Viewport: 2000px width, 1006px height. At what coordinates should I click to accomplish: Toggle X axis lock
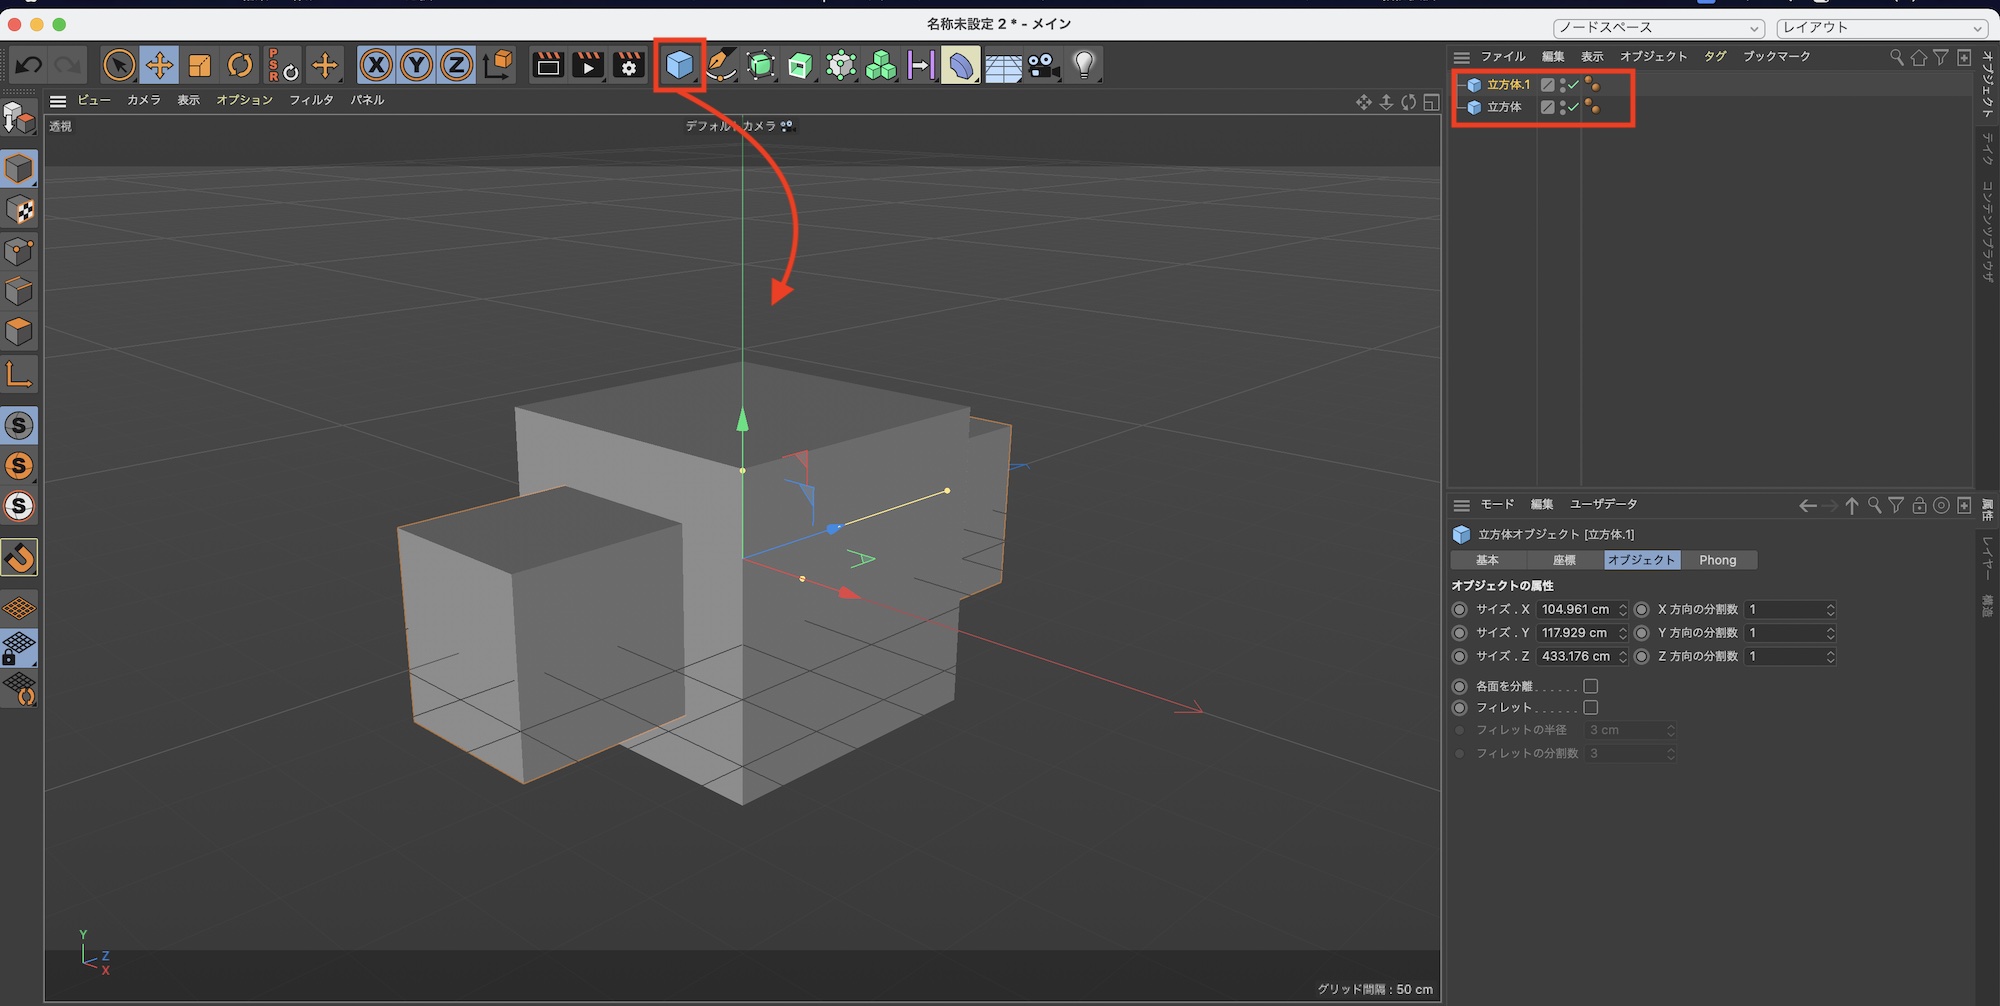pos(376,66)
